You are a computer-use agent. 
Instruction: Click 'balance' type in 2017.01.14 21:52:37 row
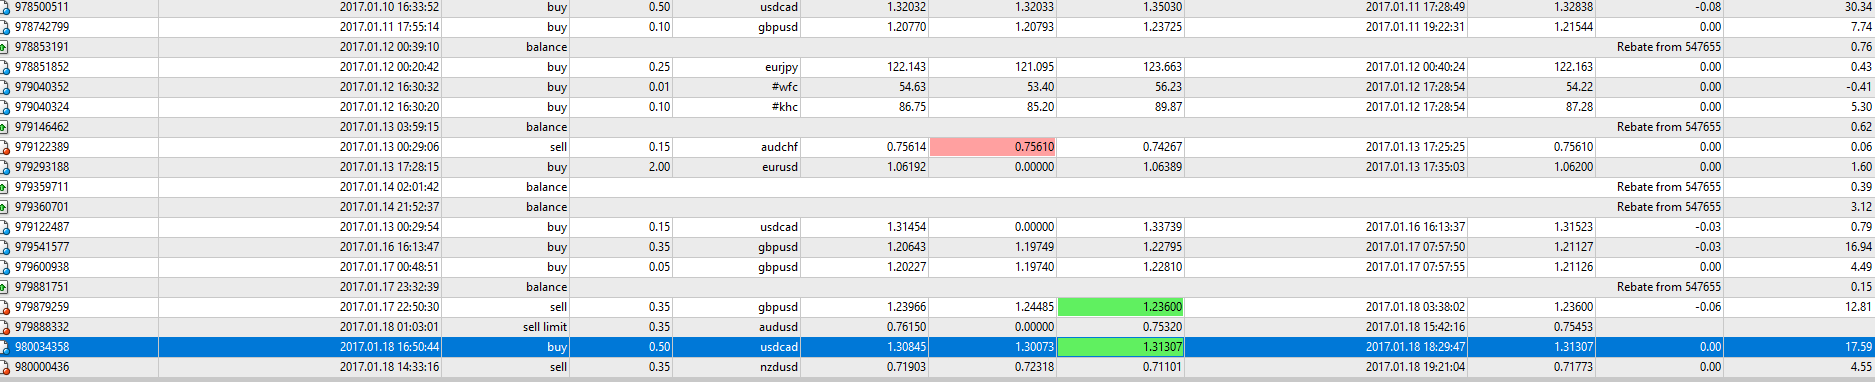pyautogui.click(x=546, y=207)
